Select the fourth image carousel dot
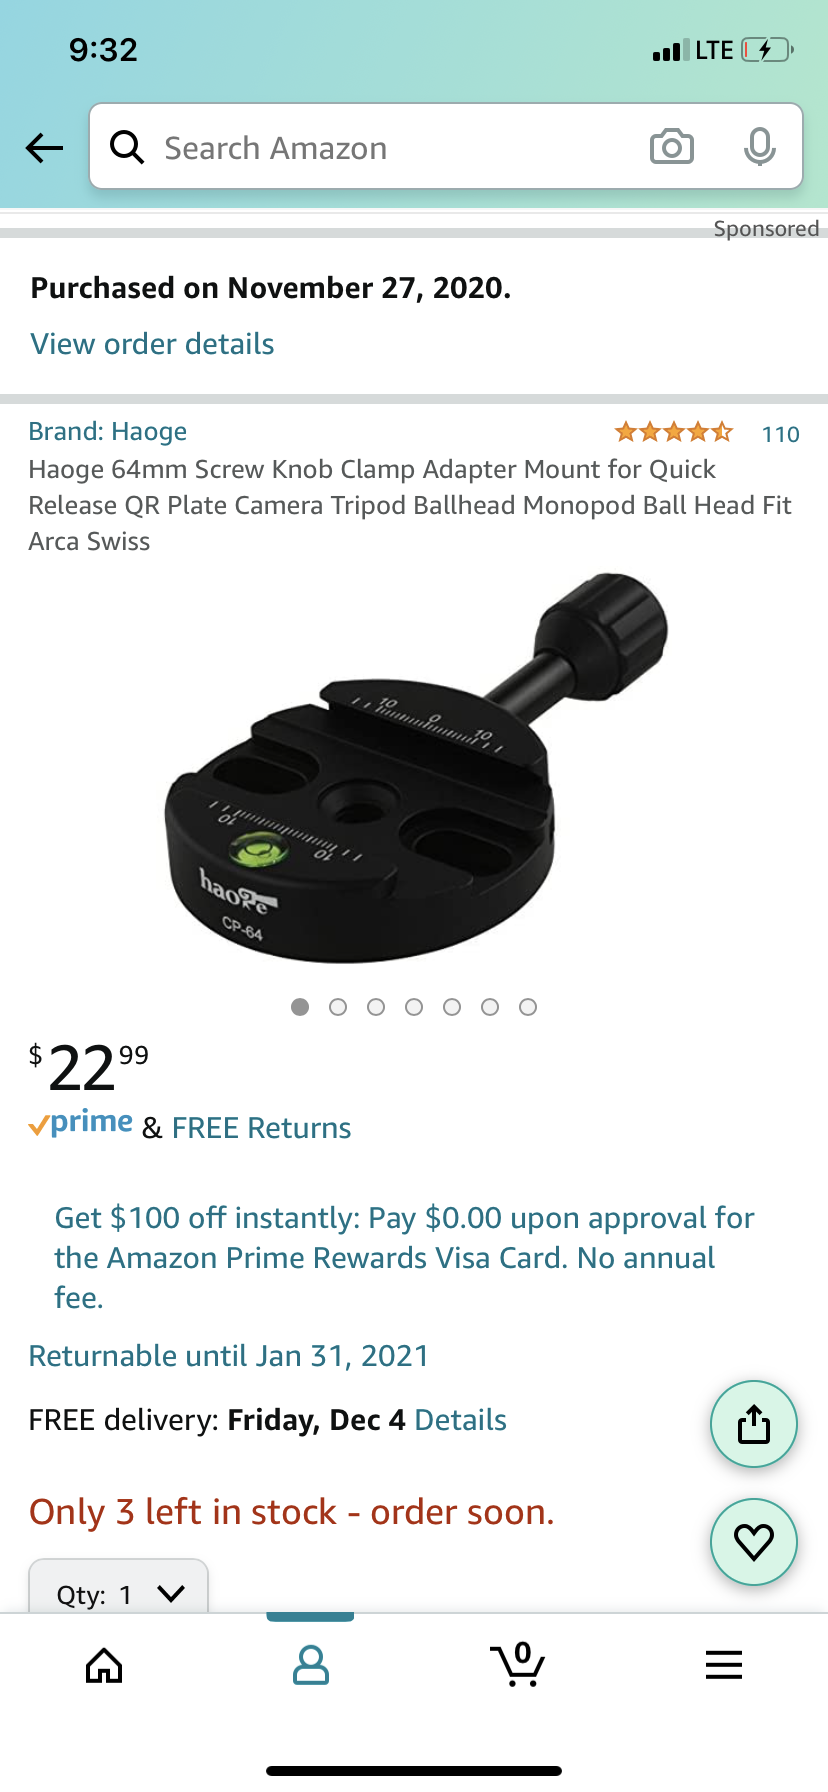The height and width of the screenshot is (1792, 828). point(414,1007)
